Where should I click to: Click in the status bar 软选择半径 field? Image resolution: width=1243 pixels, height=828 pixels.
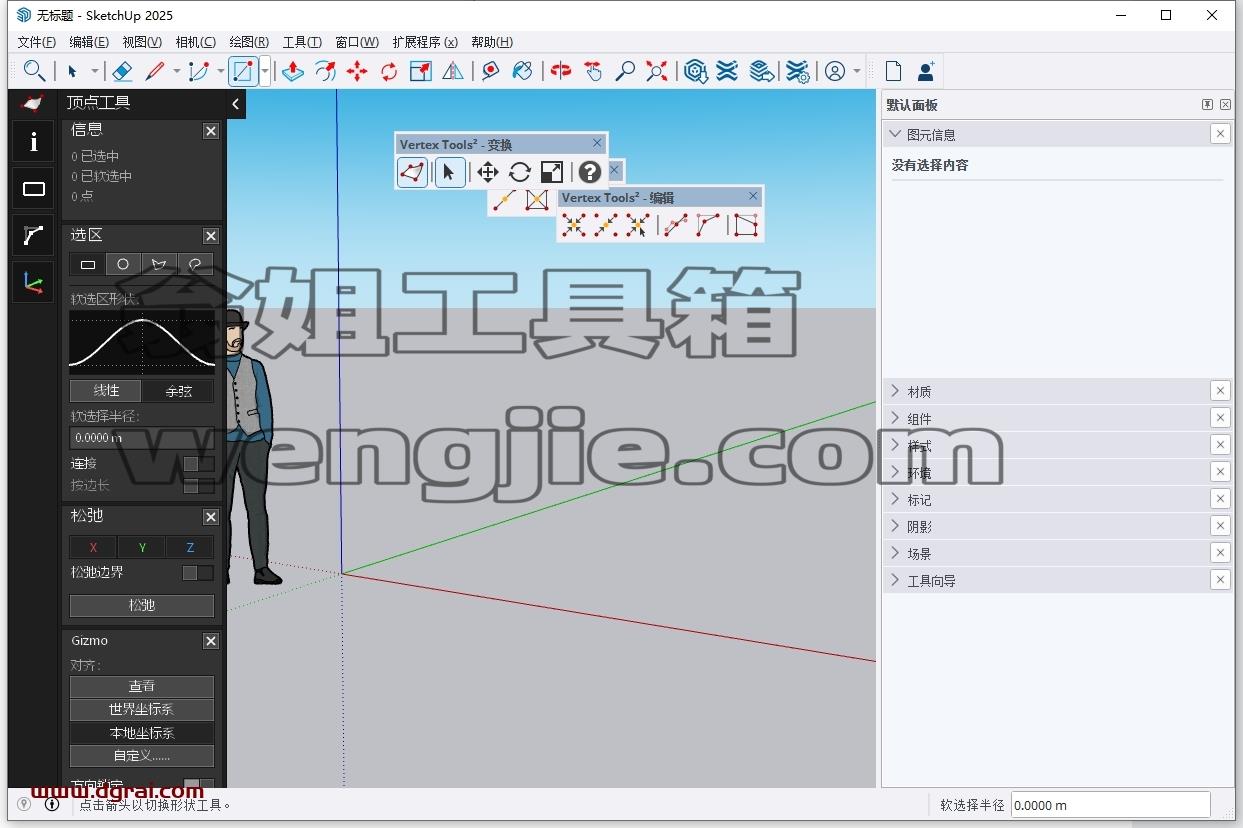tap(1111, 805)
